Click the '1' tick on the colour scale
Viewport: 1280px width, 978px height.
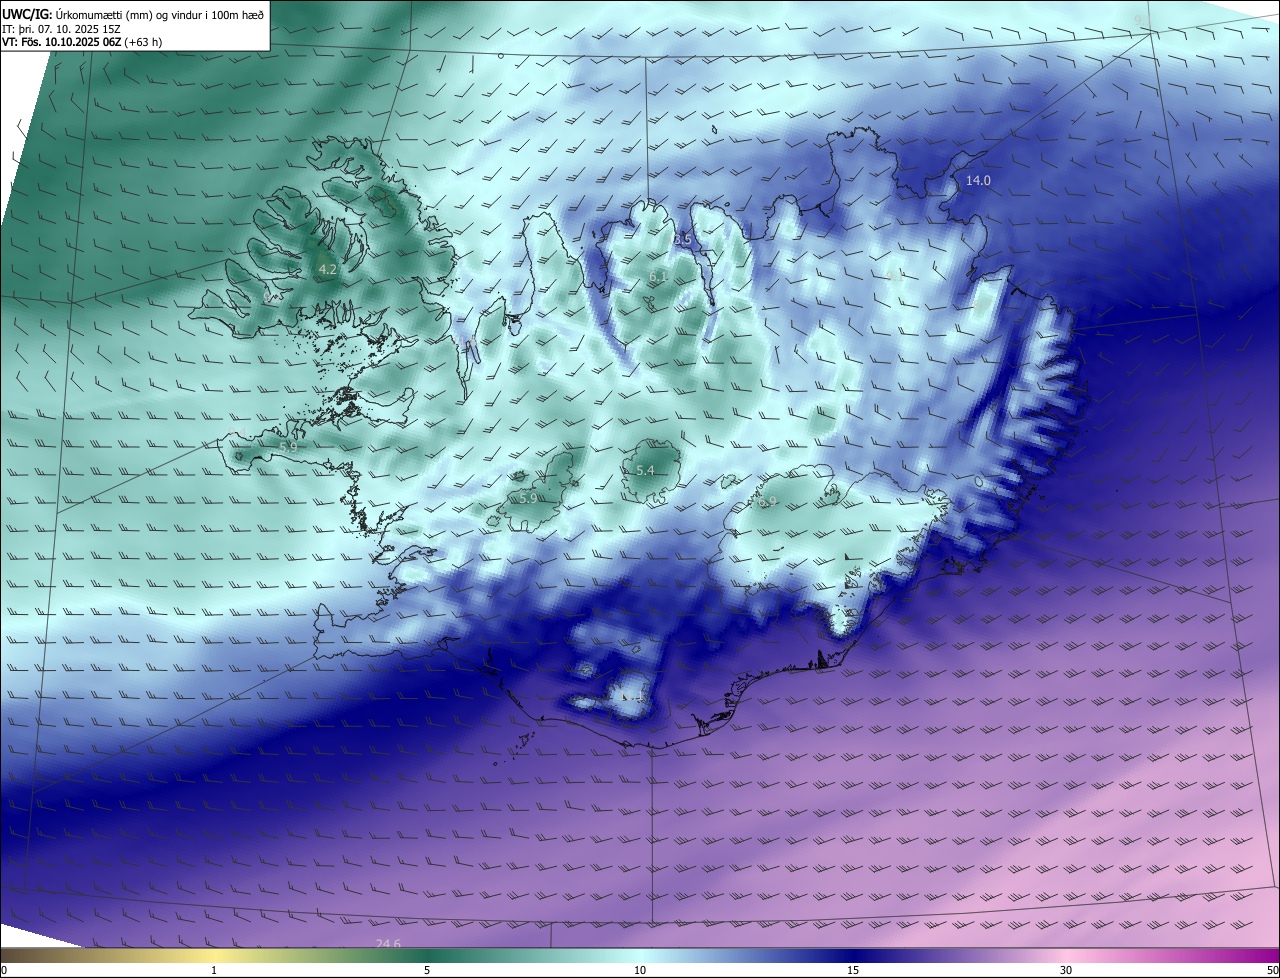click(214, 970)
